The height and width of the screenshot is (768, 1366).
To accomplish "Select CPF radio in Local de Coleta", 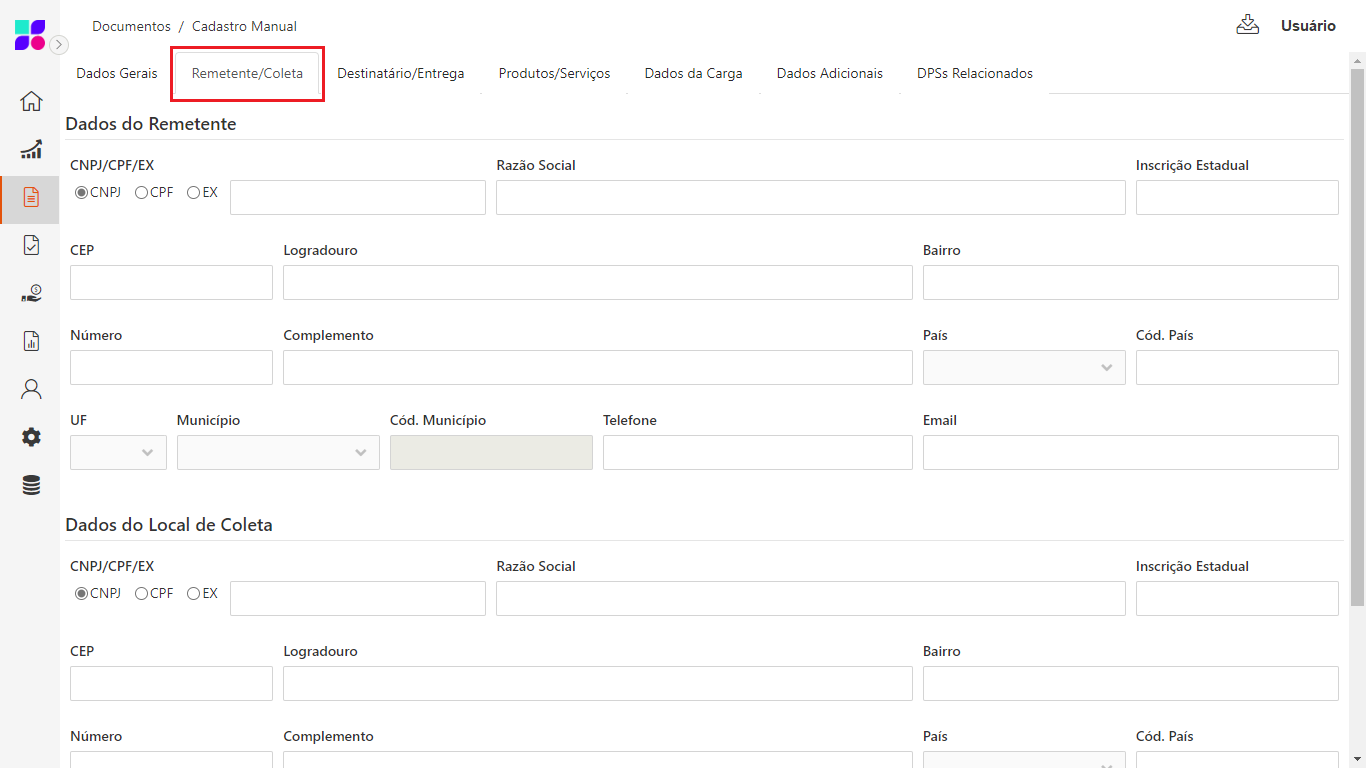I will pos(142,594).
